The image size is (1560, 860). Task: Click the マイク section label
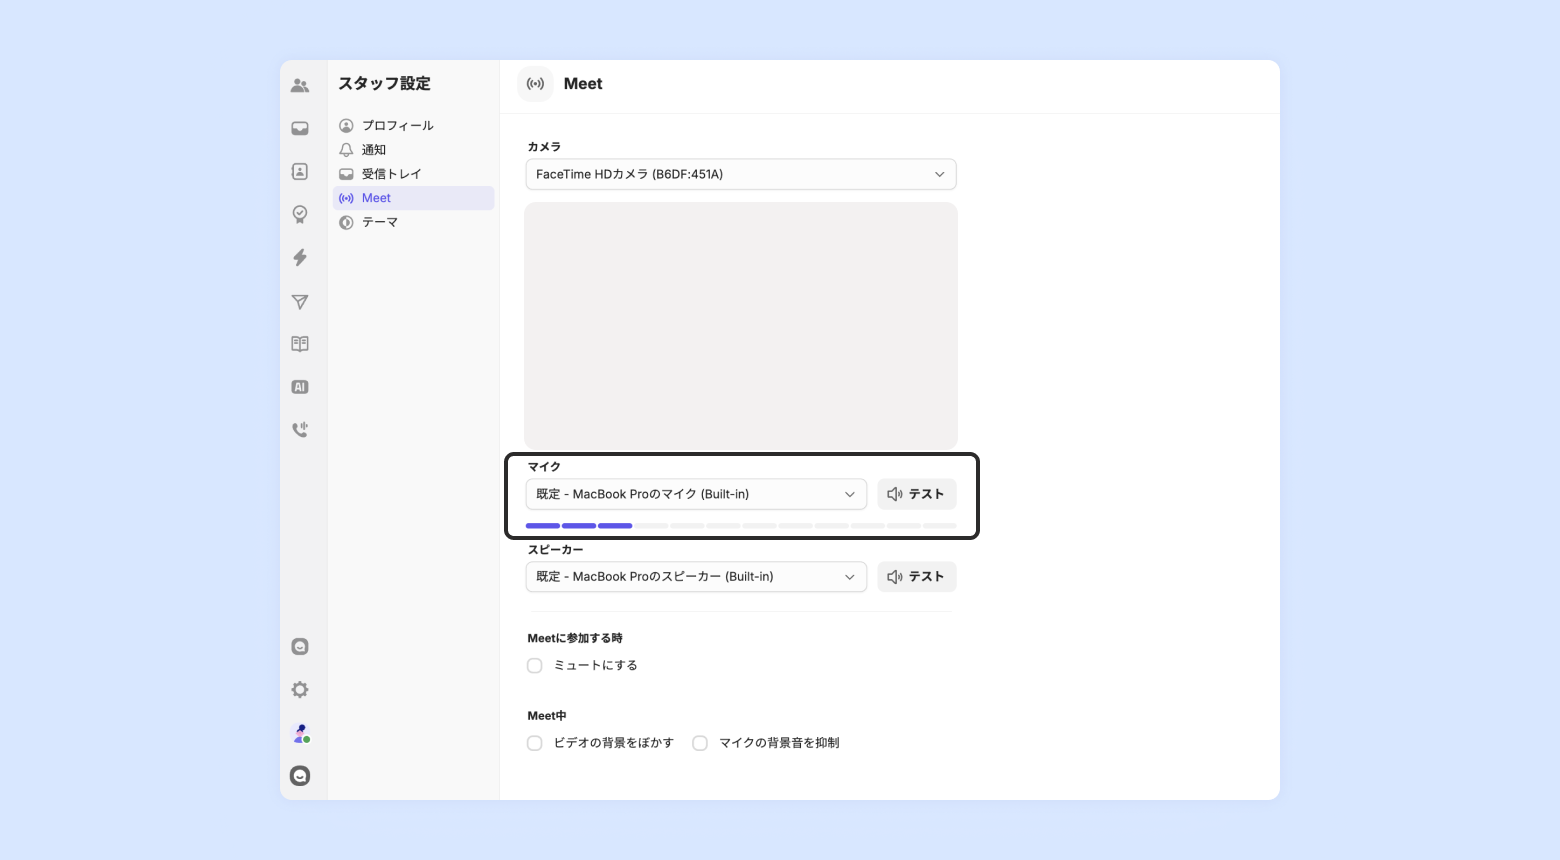coord(544,467)
